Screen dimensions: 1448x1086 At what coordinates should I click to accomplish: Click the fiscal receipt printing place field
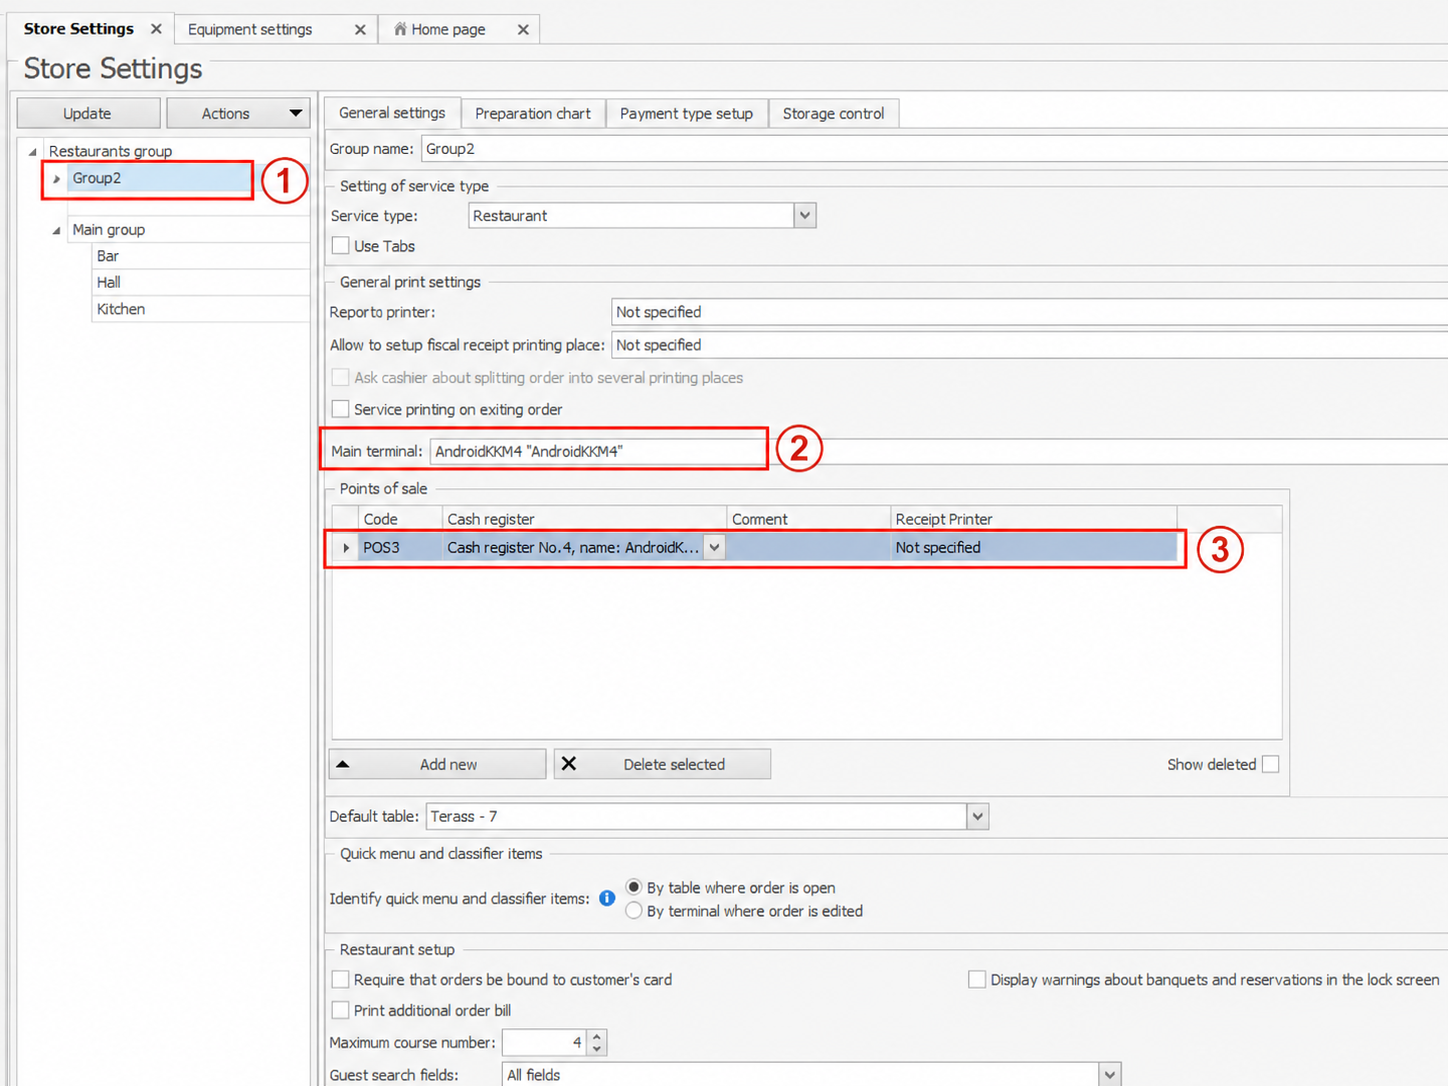tap(1029, 345)
